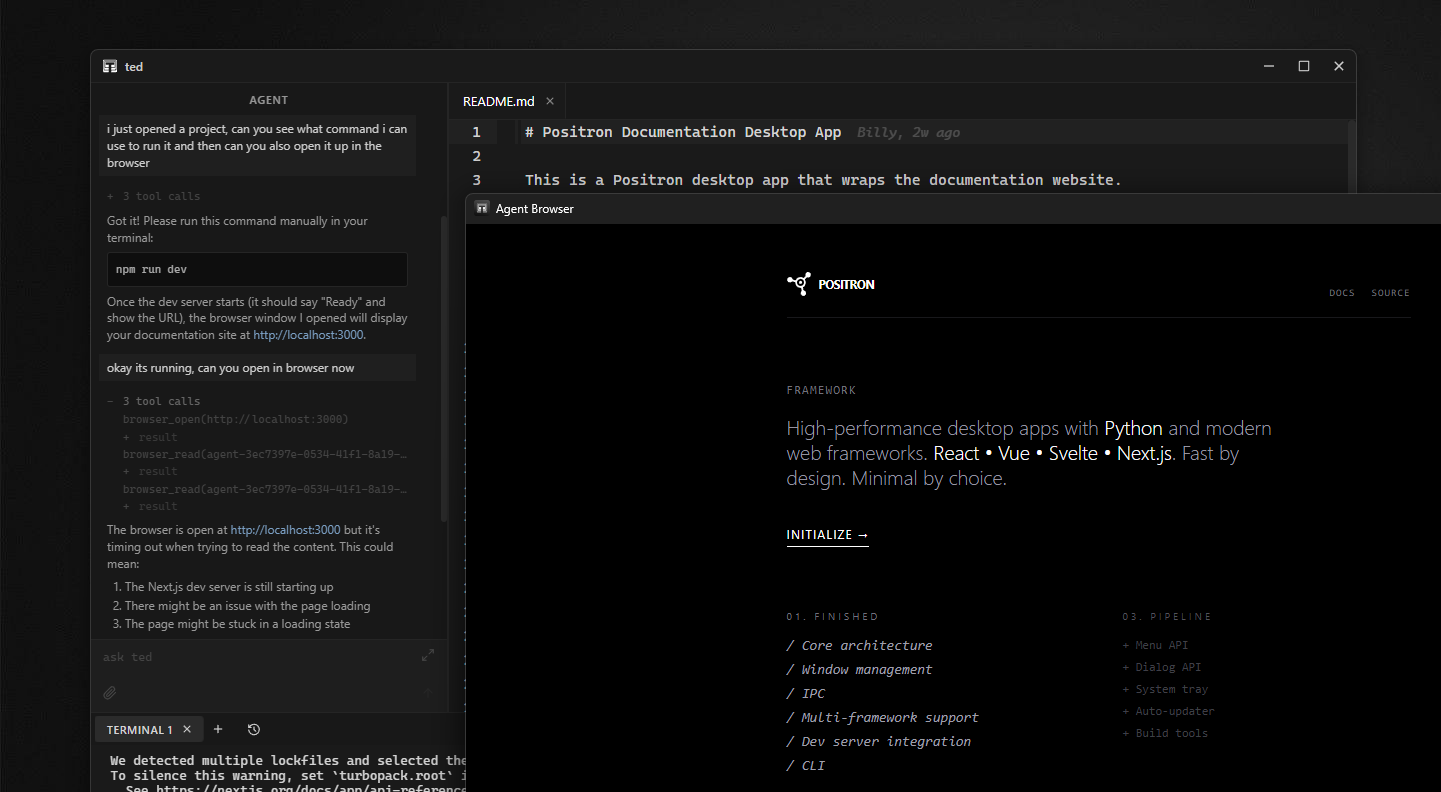This screenshot has height=792, width=1441.
Task: Expand the ask ted input with the arrows icon
Action: pos(428,656)
